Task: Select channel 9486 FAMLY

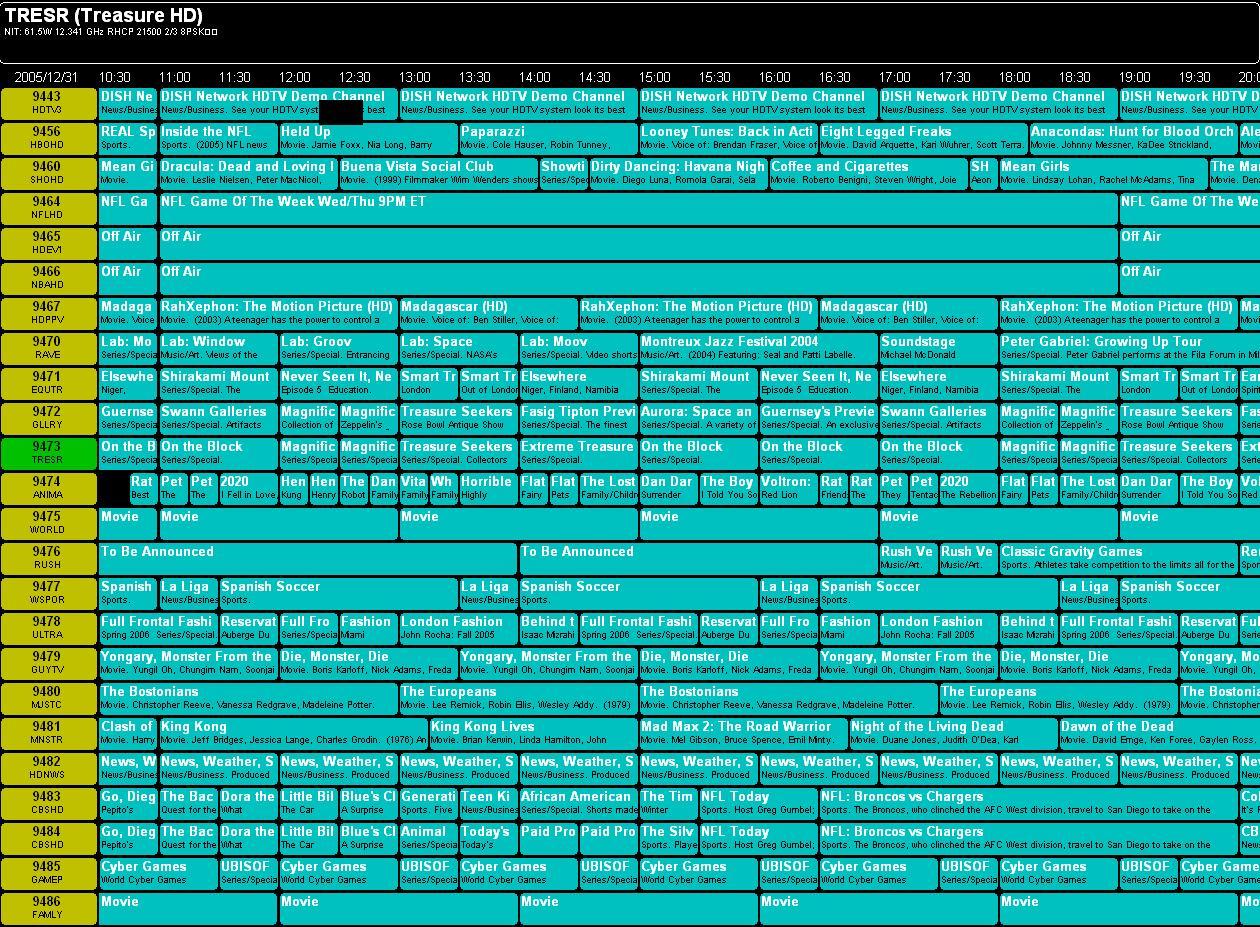Action: tap(48, 908)
